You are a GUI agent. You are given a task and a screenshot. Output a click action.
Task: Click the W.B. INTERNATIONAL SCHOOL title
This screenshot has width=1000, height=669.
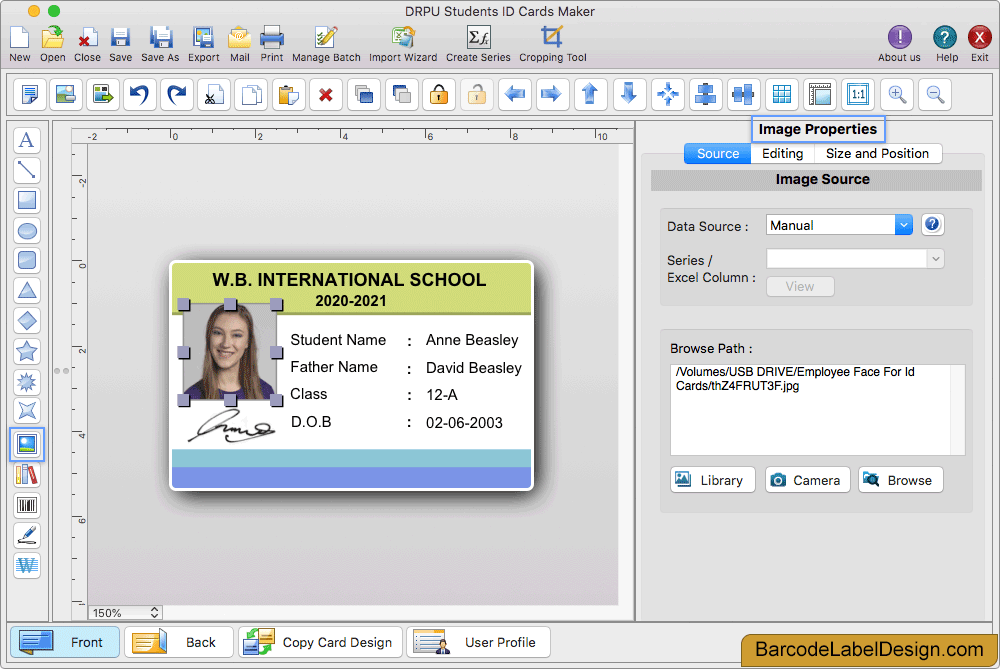click(349, 279)
